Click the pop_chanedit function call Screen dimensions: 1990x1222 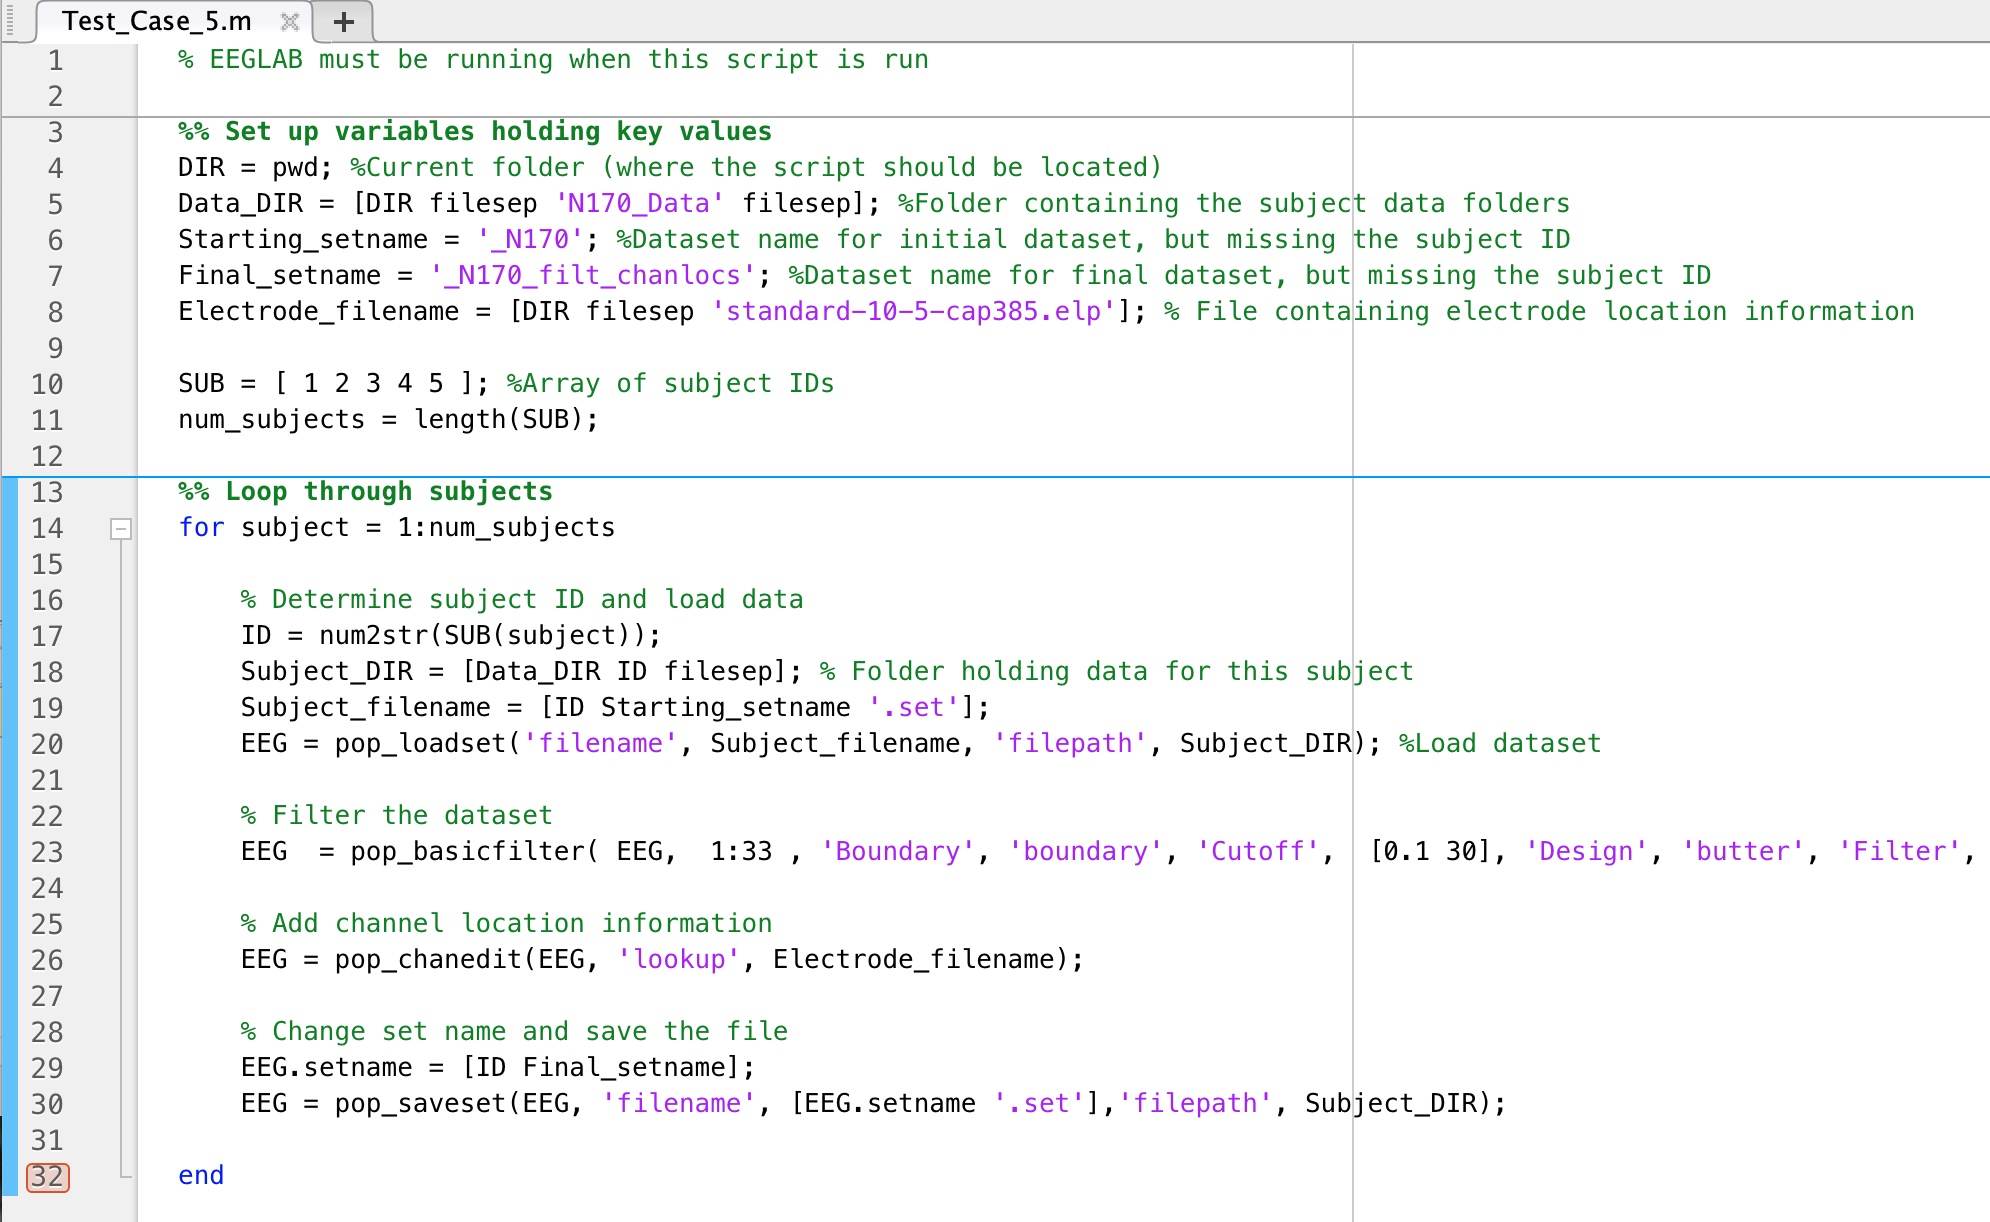(428, 960)
